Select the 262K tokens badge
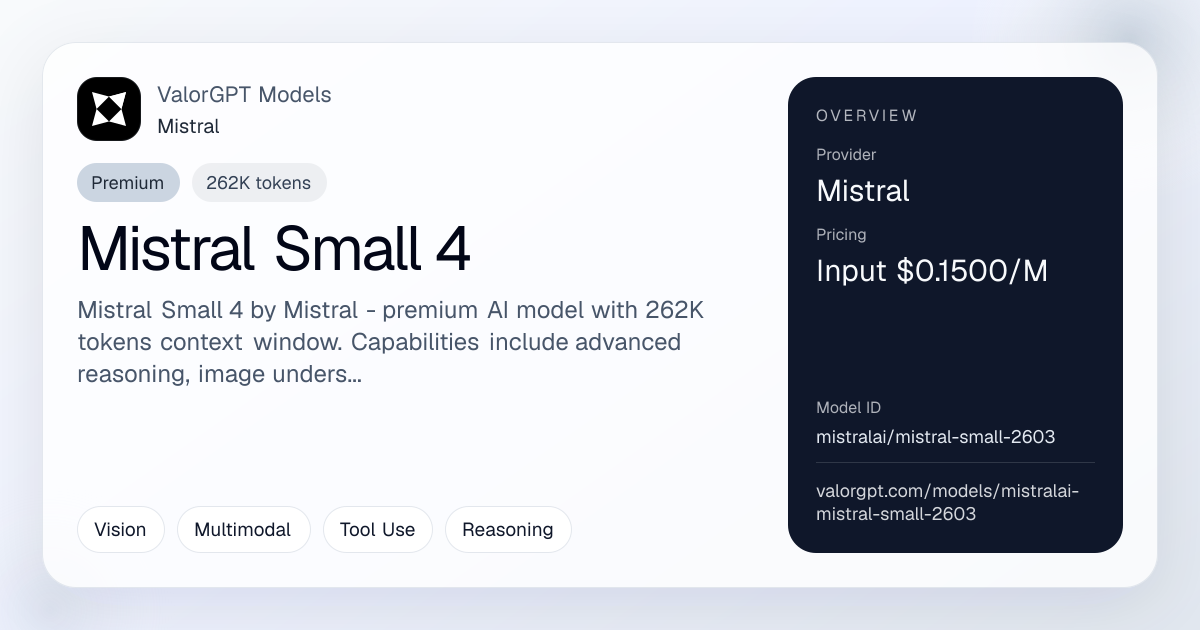This screenshot has height=630, width=1200. click(x=259, y=183)
